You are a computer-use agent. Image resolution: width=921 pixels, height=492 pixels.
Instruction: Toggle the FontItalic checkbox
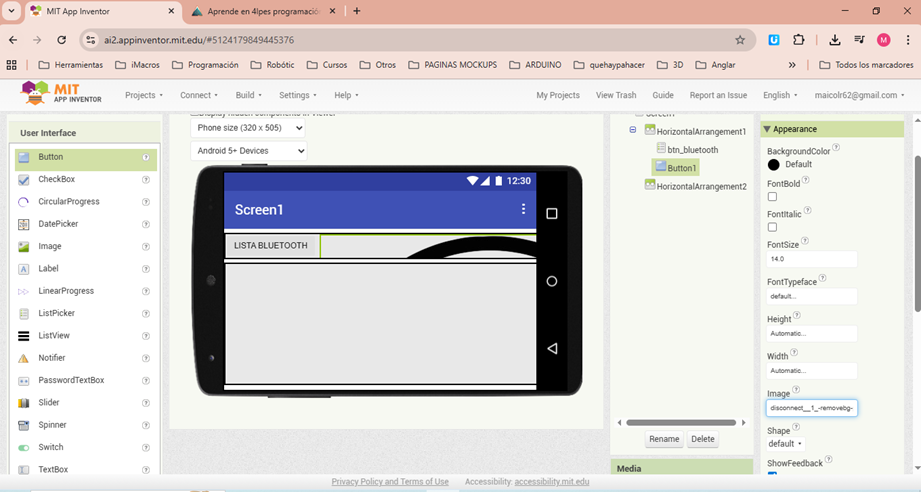(772, 227)
